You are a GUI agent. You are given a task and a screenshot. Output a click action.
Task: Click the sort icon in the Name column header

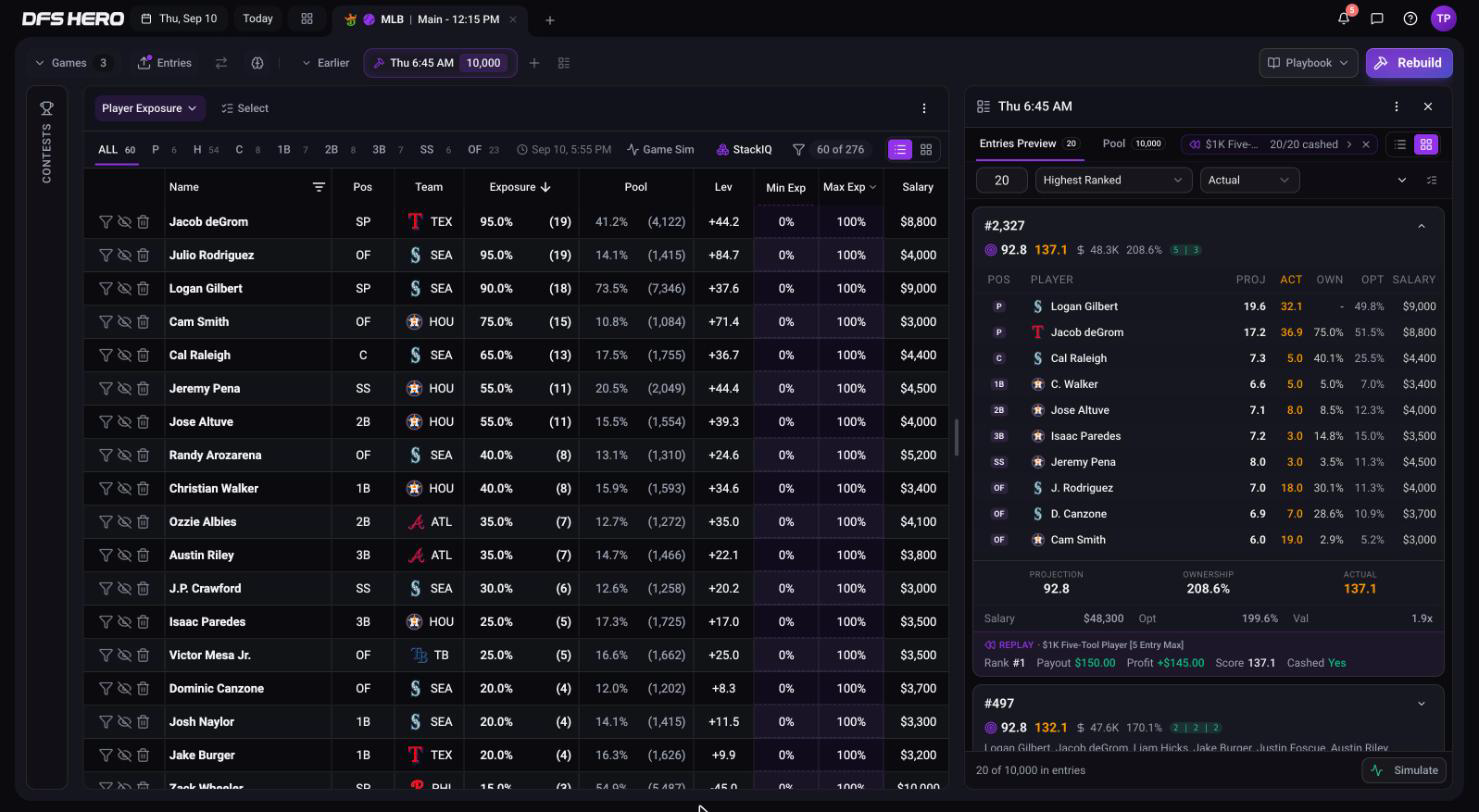click(x=319, y=187)
